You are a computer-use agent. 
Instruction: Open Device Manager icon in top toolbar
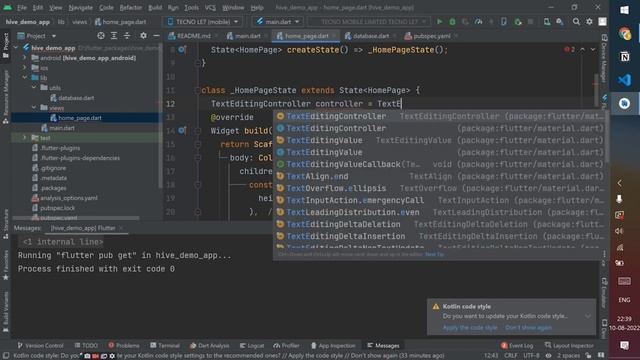coord(547,22)
